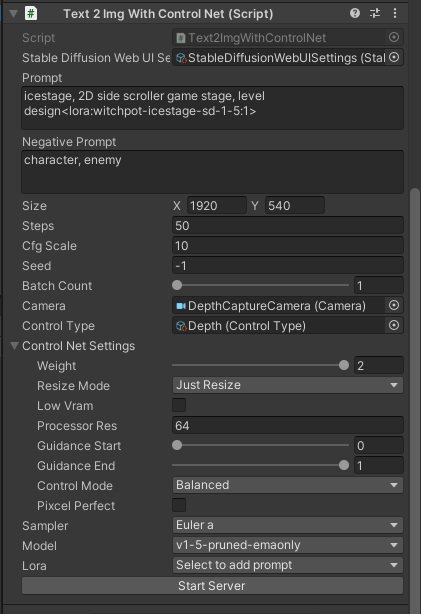
Task: Open component help reference icon
Action: point(355,13)
